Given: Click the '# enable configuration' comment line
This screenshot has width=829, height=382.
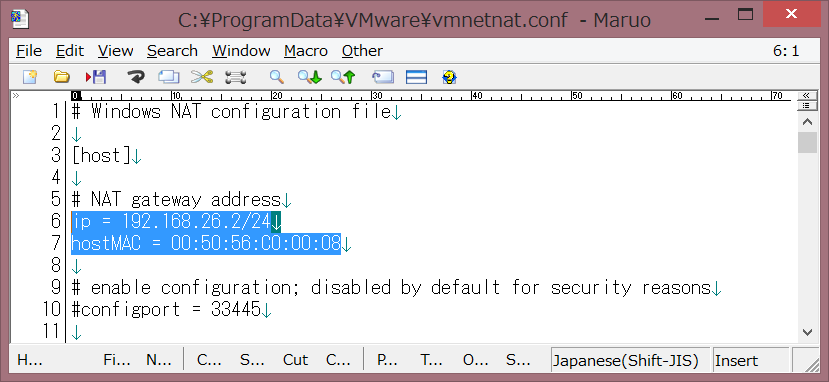Looking at the screenshot, I should click(x=391, y=287).
